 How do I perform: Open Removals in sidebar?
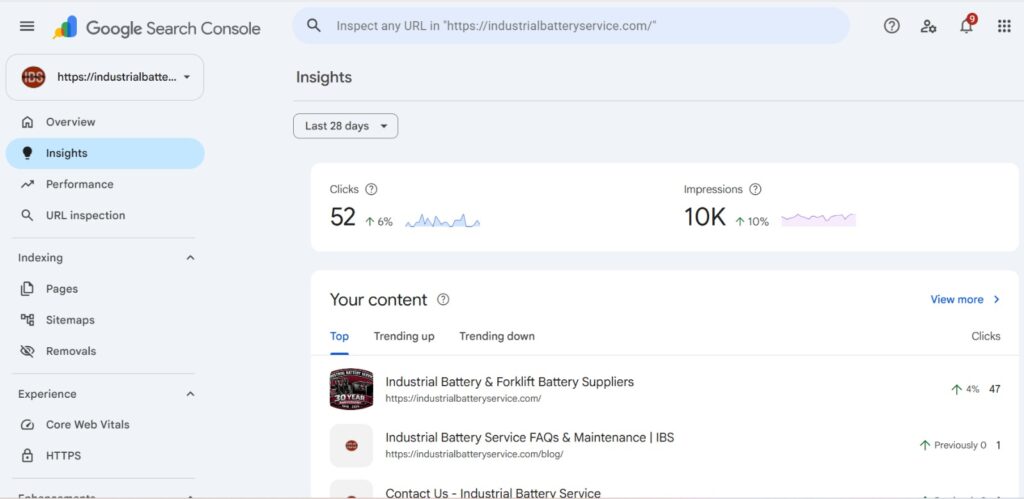tap(104, 351)
